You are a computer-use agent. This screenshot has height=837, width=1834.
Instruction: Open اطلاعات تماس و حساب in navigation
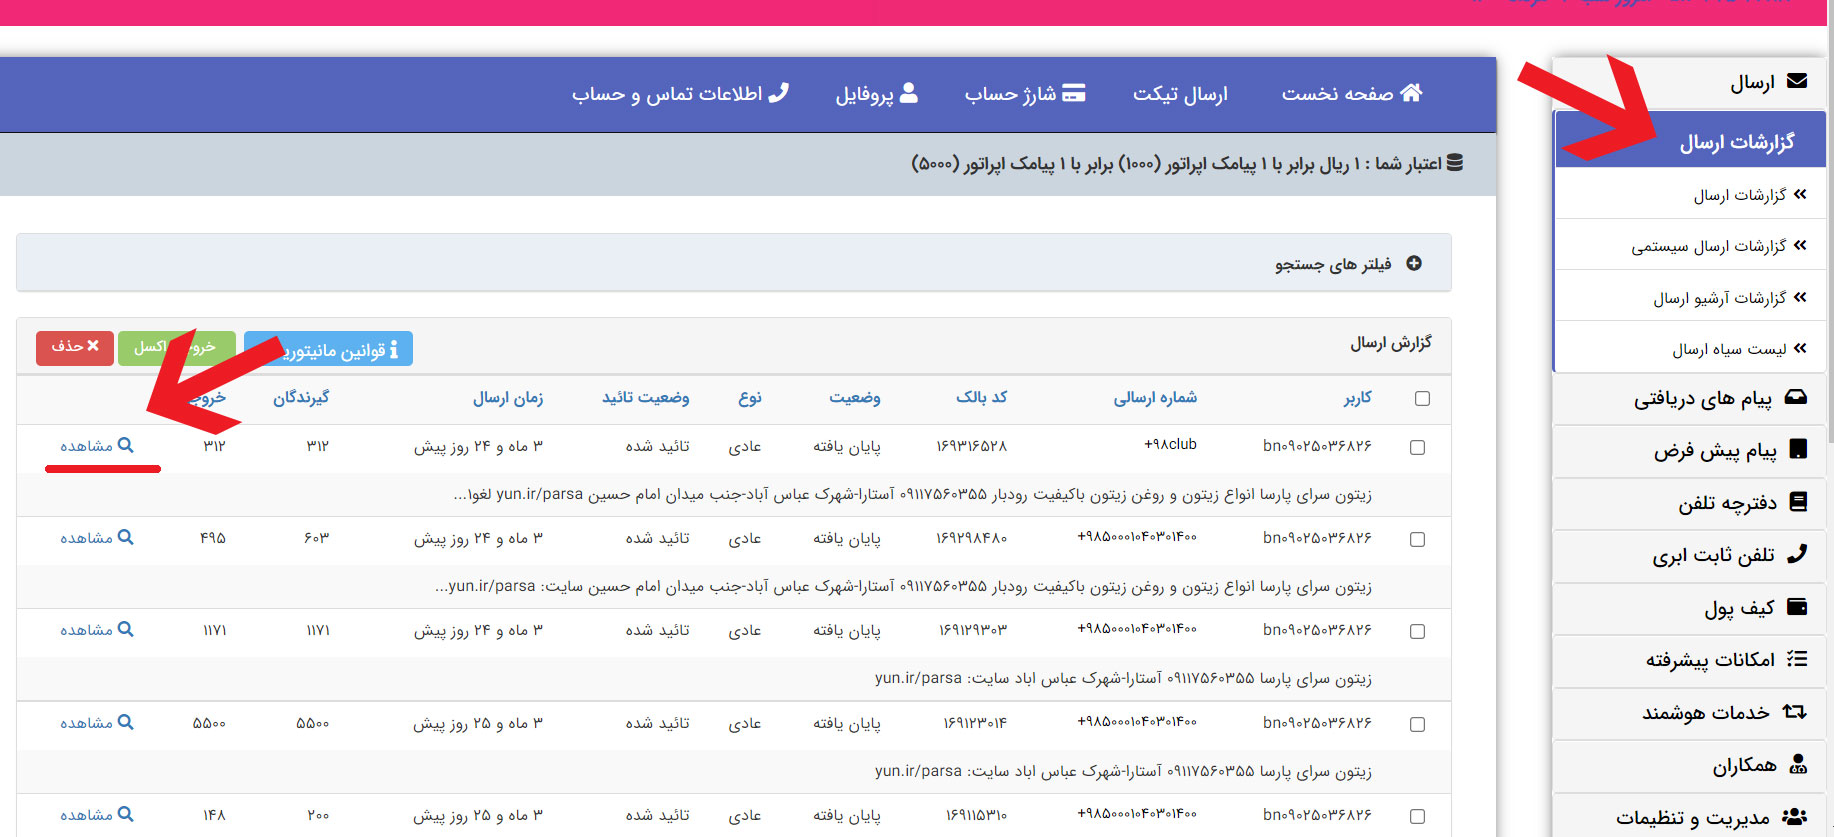[680, 93]
